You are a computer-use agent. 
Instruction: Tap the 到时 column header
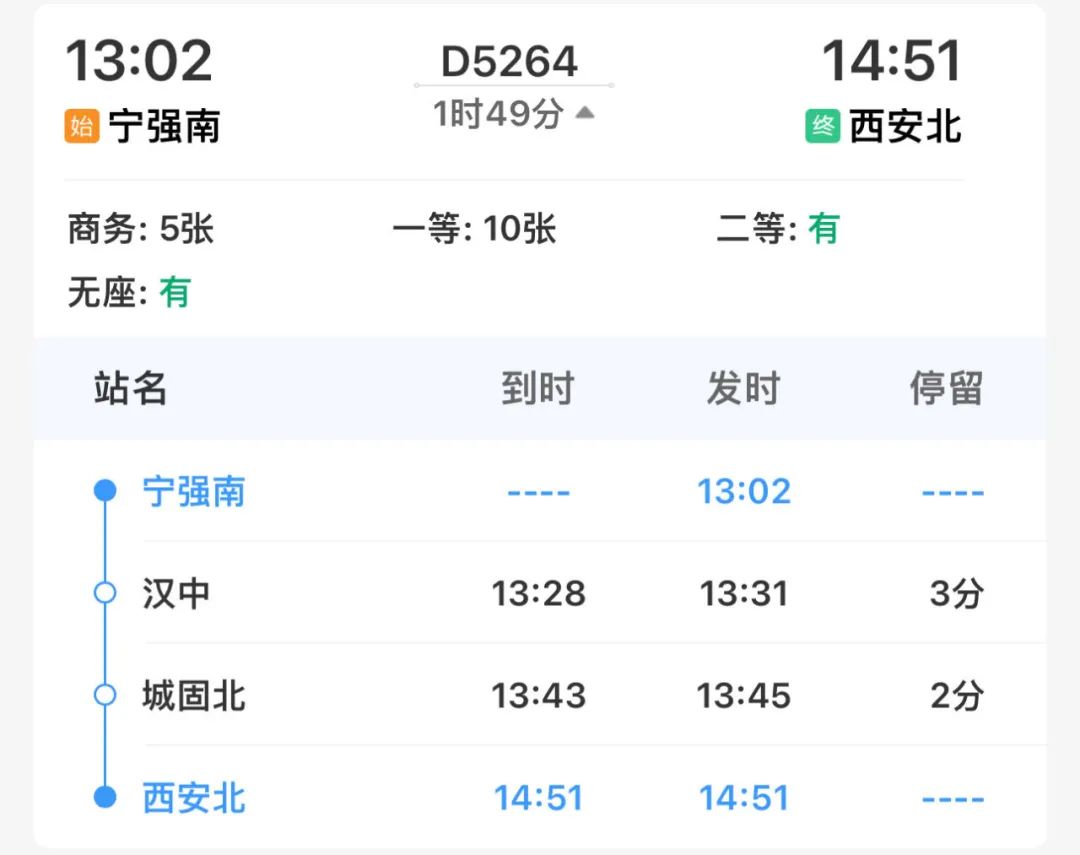coord(538,388)
